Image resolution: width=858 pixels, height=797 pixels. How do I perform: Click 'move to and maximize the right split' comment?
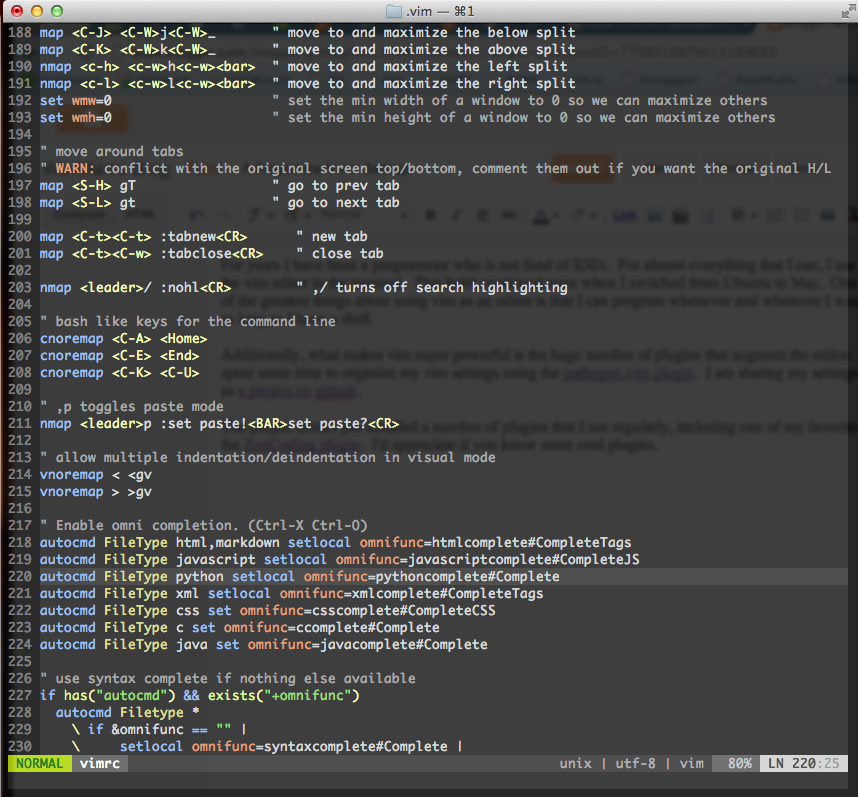[432, 83]
